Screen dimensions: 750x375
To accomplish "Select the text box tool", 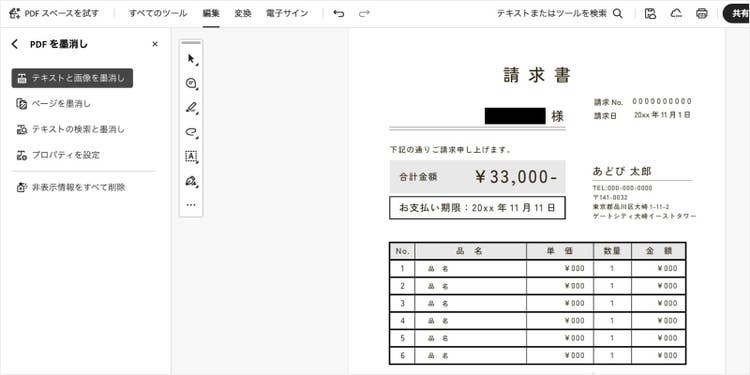I will click(x=191, y=156).
